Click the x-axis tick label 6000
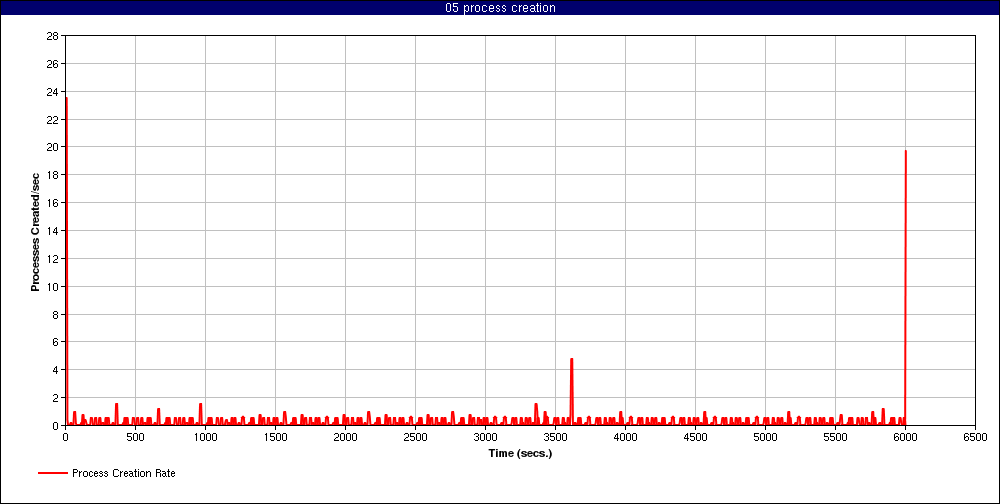 tap(905, 437)
